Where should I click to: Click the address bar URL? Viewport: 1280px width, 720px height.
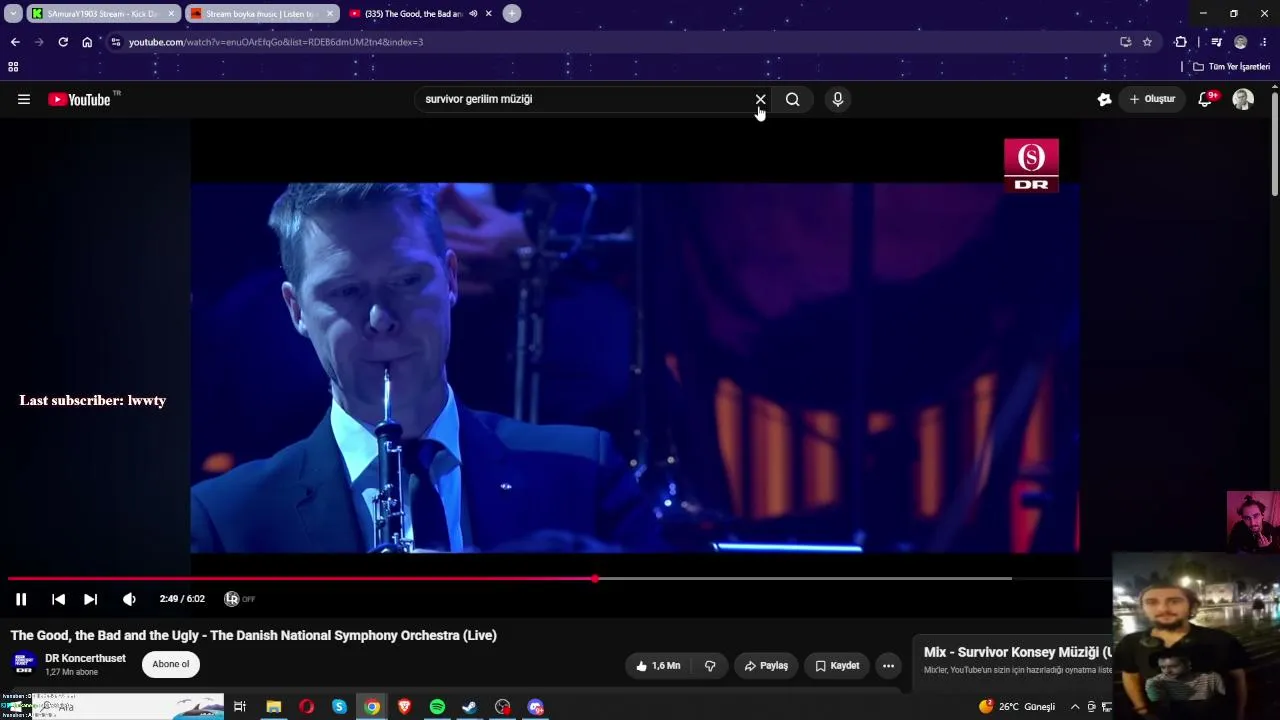276,42
